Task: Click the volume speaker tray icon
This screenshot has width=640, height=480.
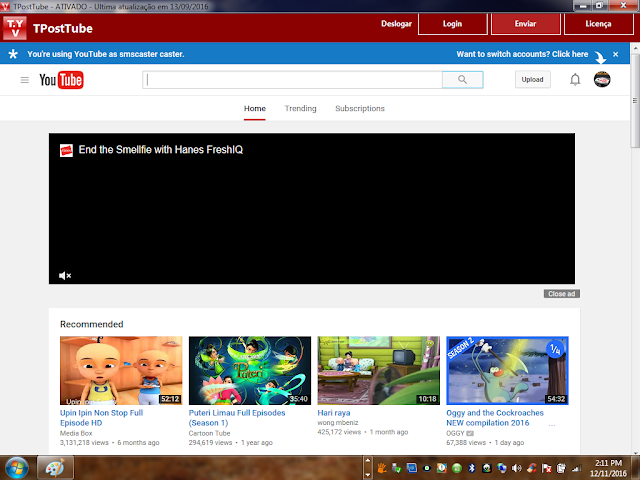Action: (x=516, y=468)
